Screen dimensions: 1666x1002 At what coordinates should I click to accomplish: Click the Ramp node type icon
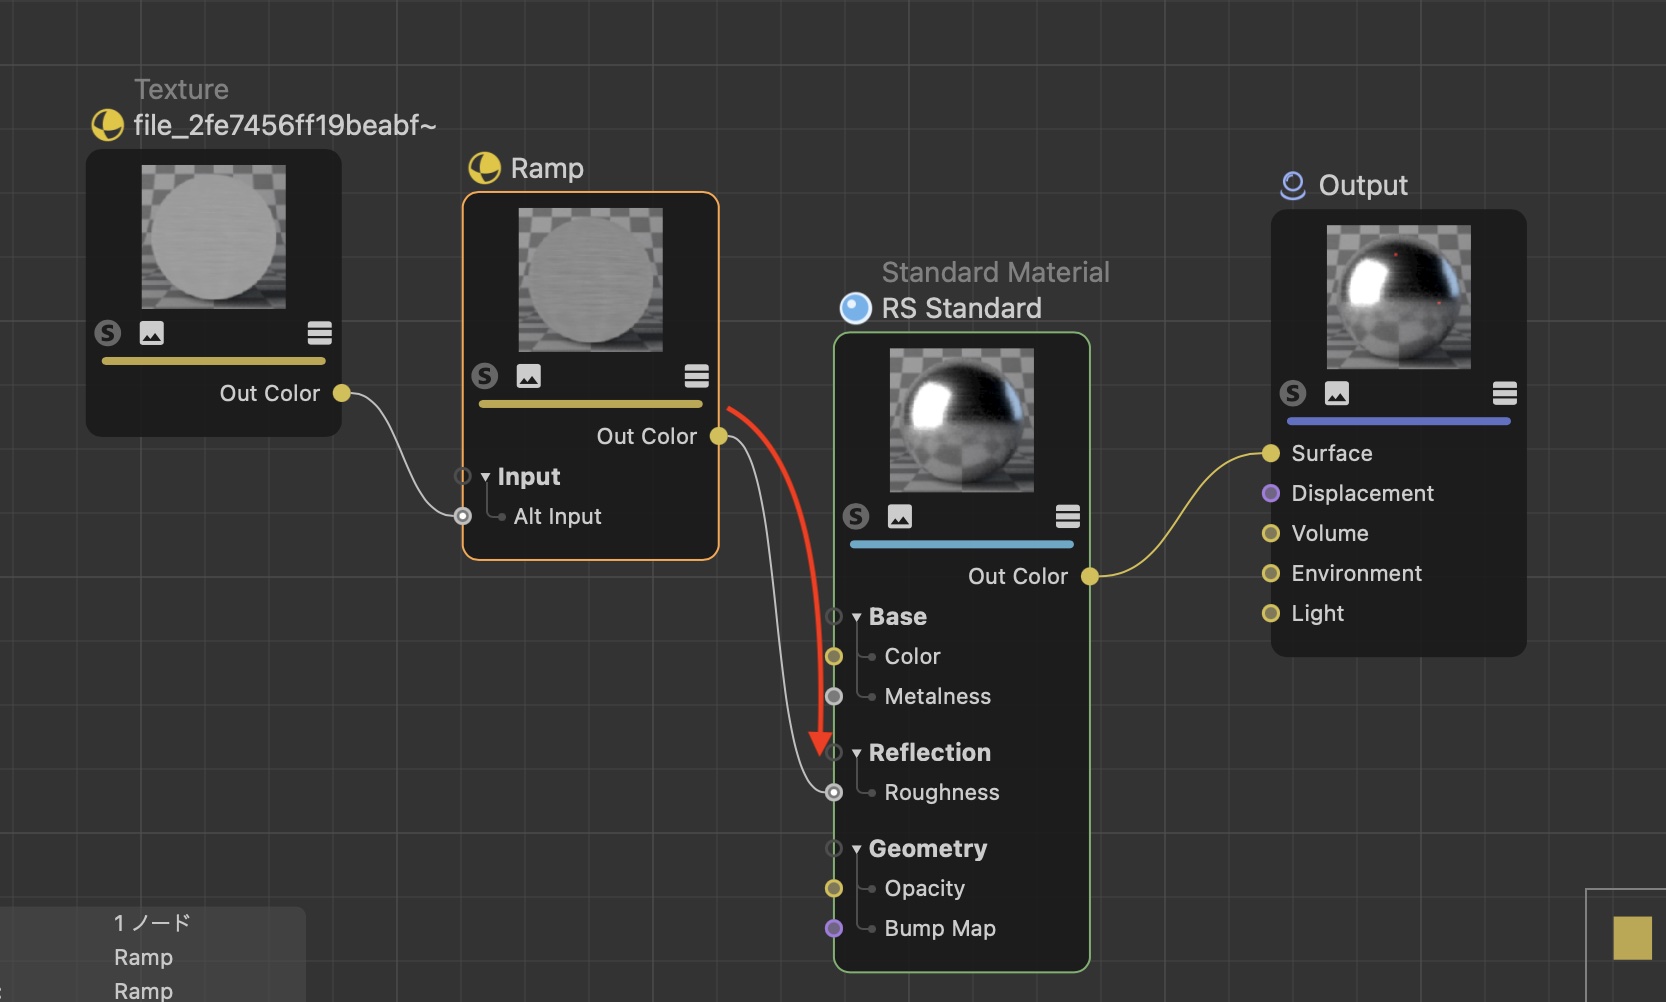[x=485, y=168]
